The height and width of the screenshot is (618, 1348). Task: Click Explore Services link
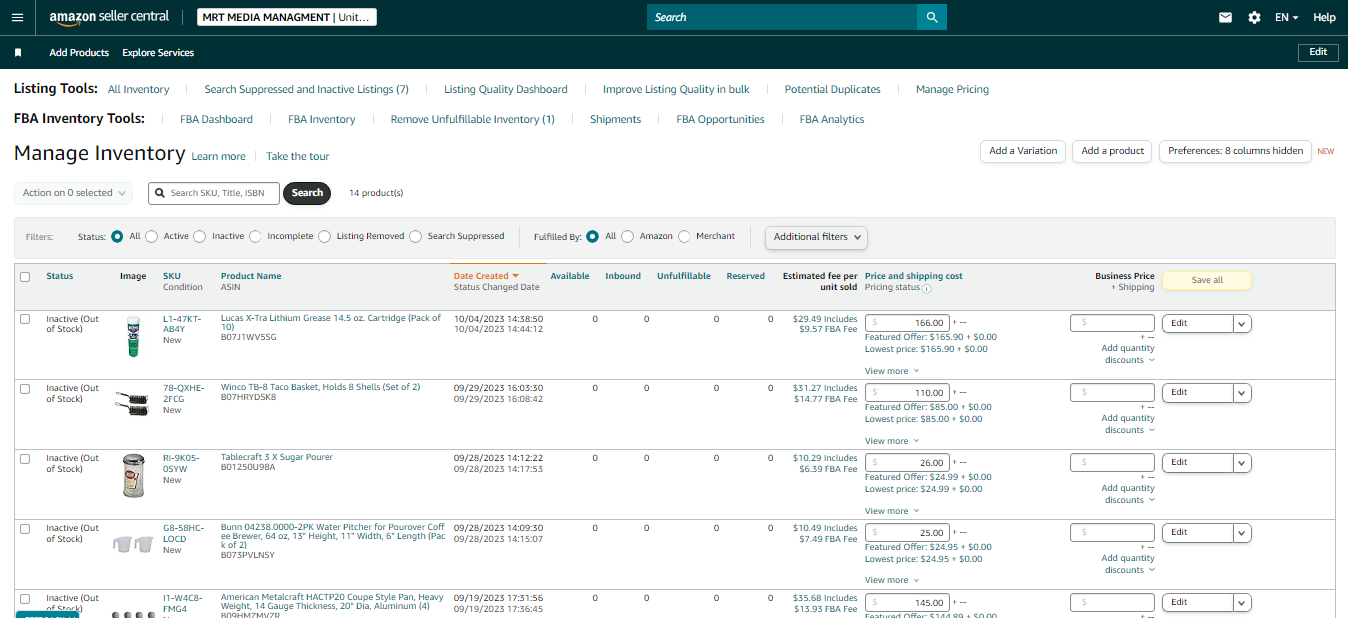(x=158, y=52)
